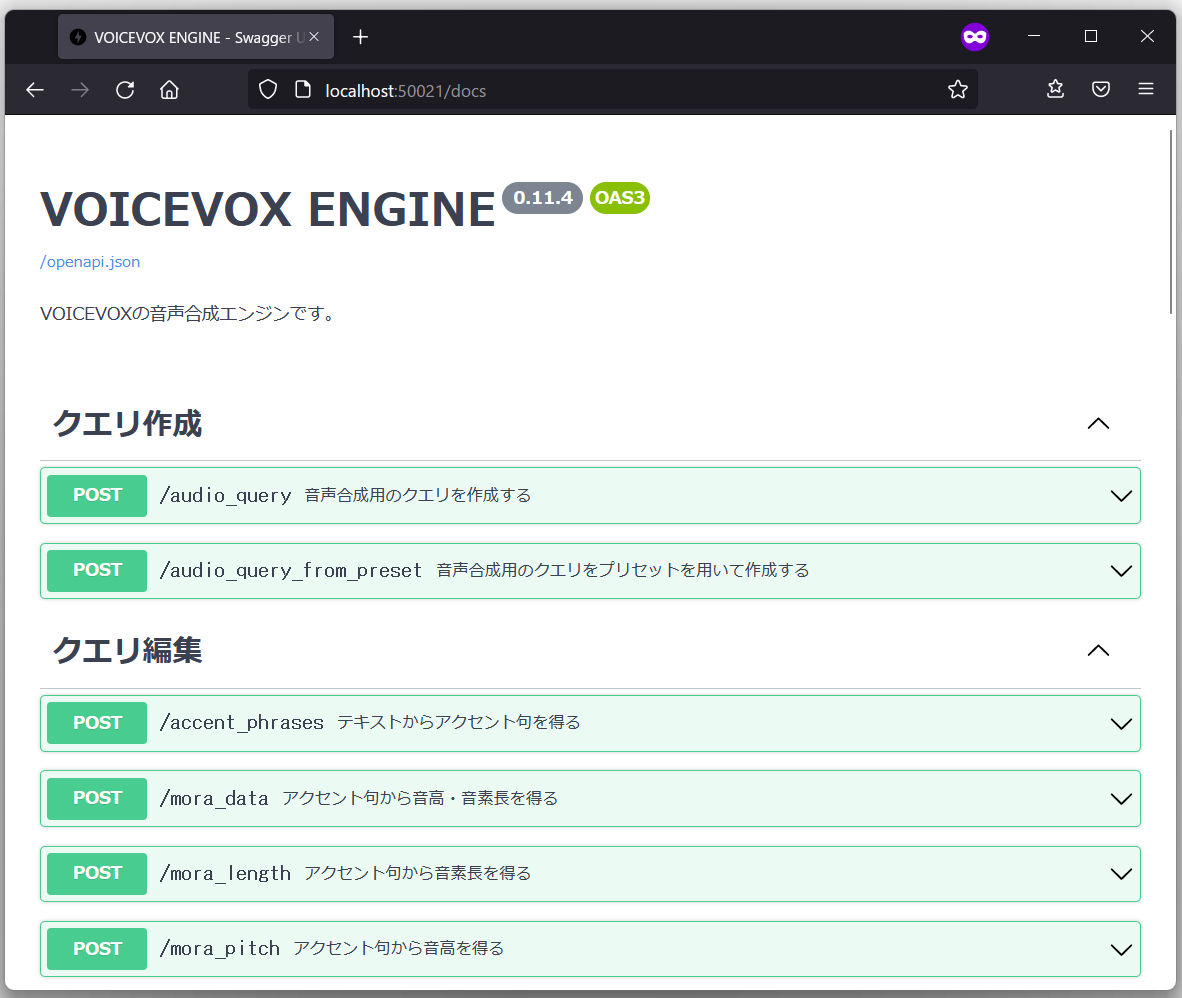Click the クエリ作成 section heading
Viewport: 1182px width, 998px height.
tap(127, 424)
